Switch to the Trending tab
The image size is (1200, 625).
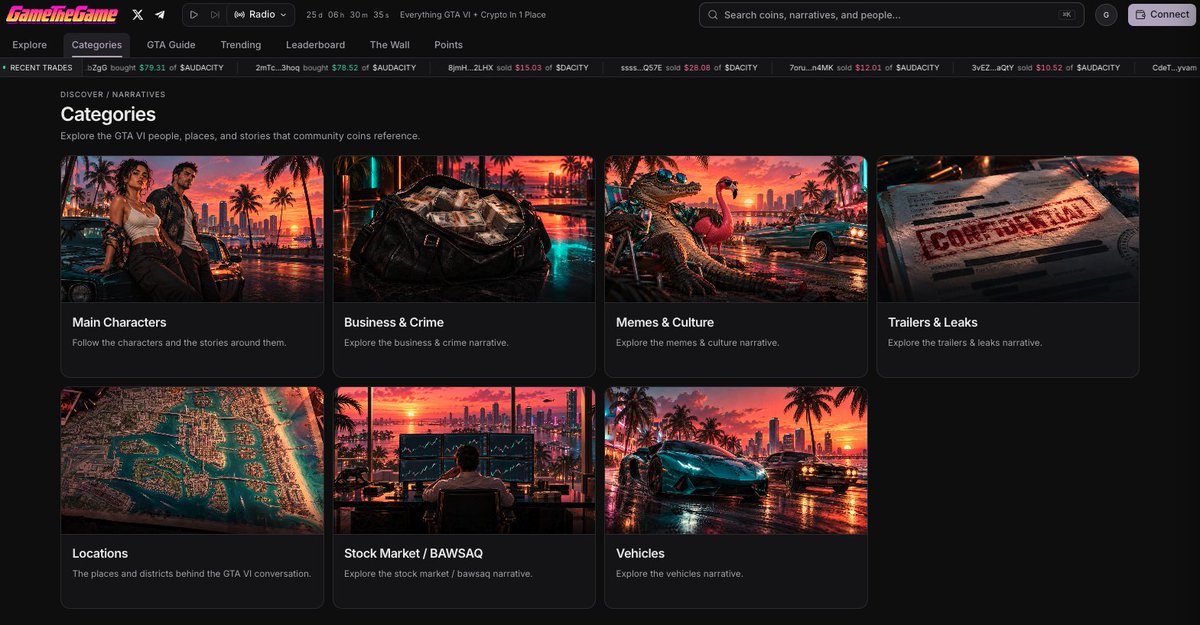click(x=241, y=45)
